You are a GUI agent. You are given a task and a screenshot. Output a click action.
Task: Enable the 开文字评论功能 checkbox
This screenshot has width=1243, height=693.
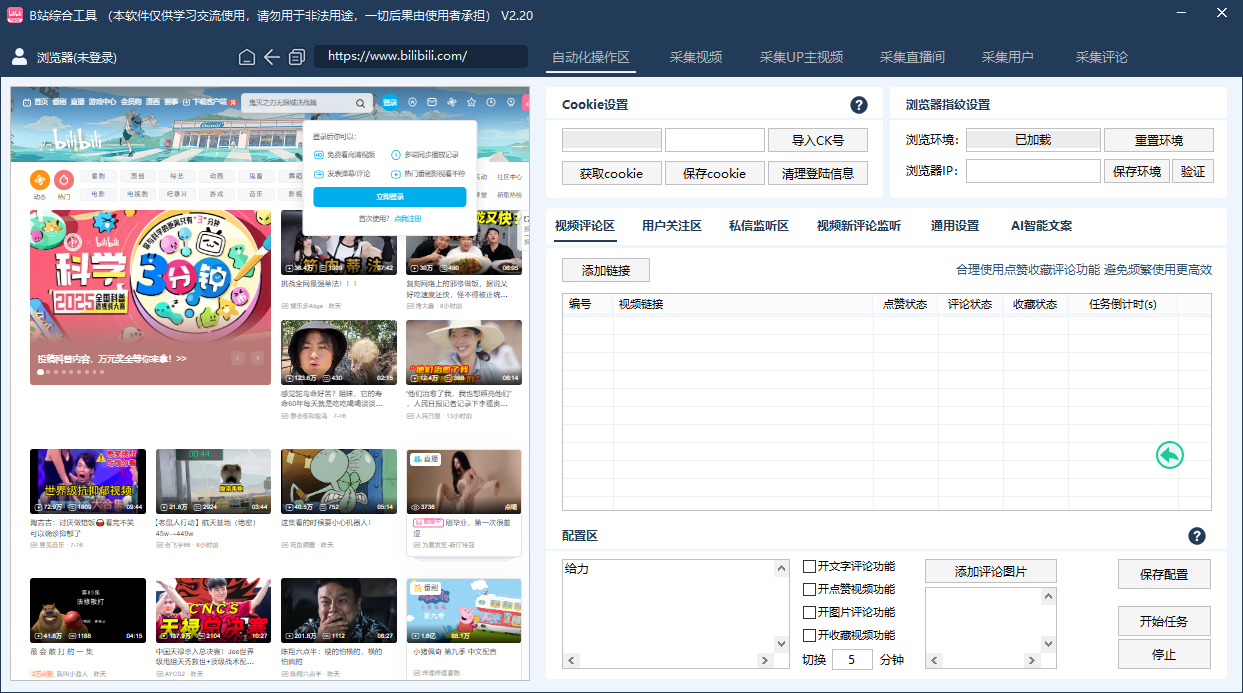pos(809,566)
